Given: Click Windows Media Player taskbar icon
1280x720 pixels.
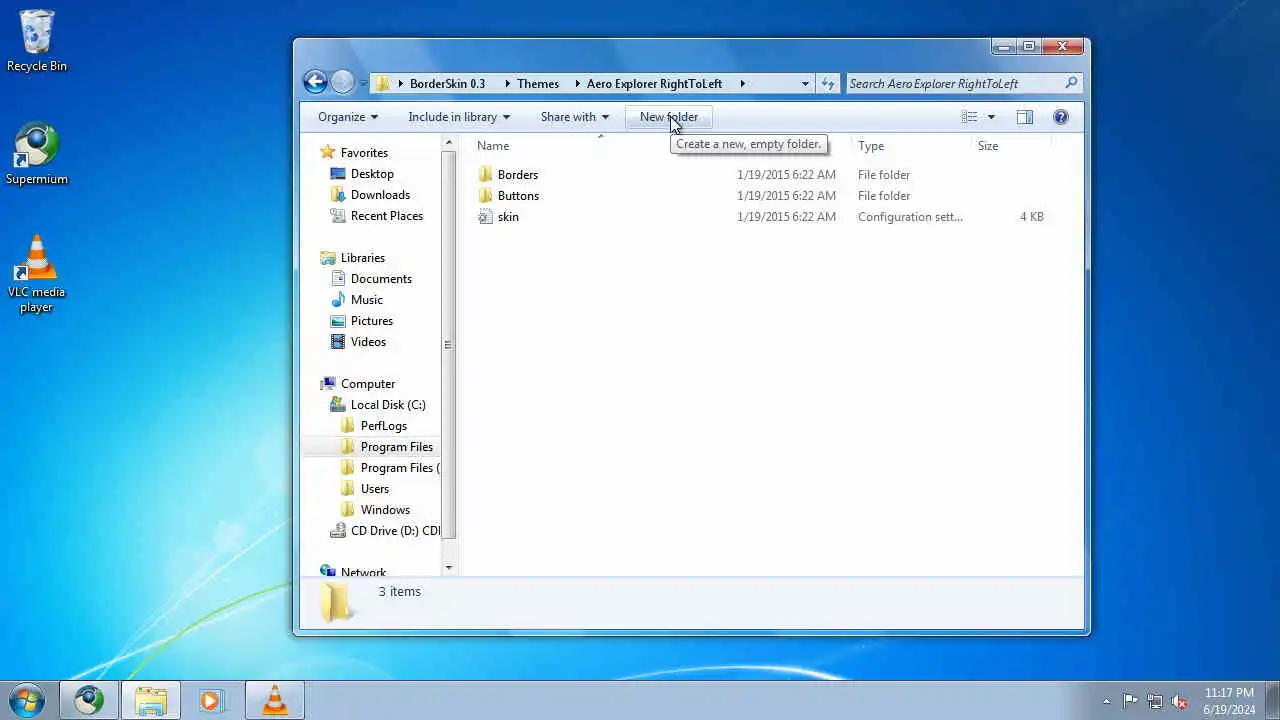Looking at the screenshot, I should (x=211, y=700).
